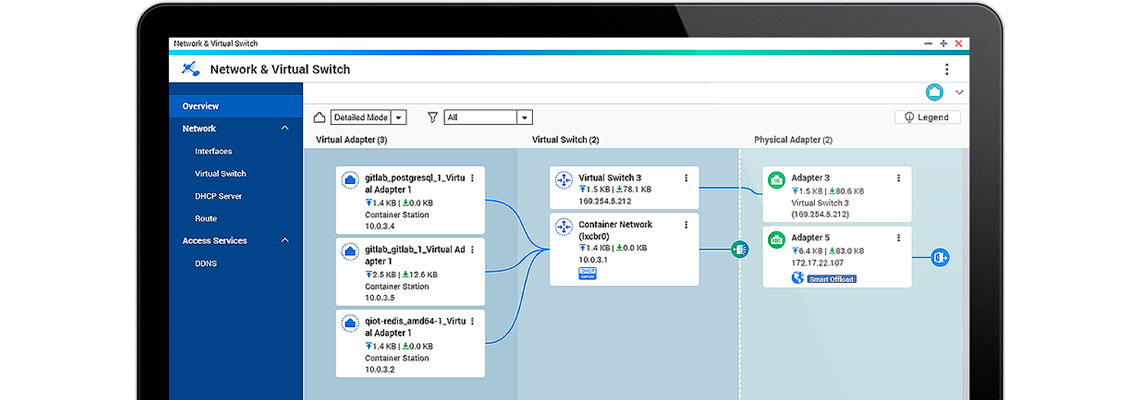
Task: Open the app's main kebab menu in header
Action: 946,69
